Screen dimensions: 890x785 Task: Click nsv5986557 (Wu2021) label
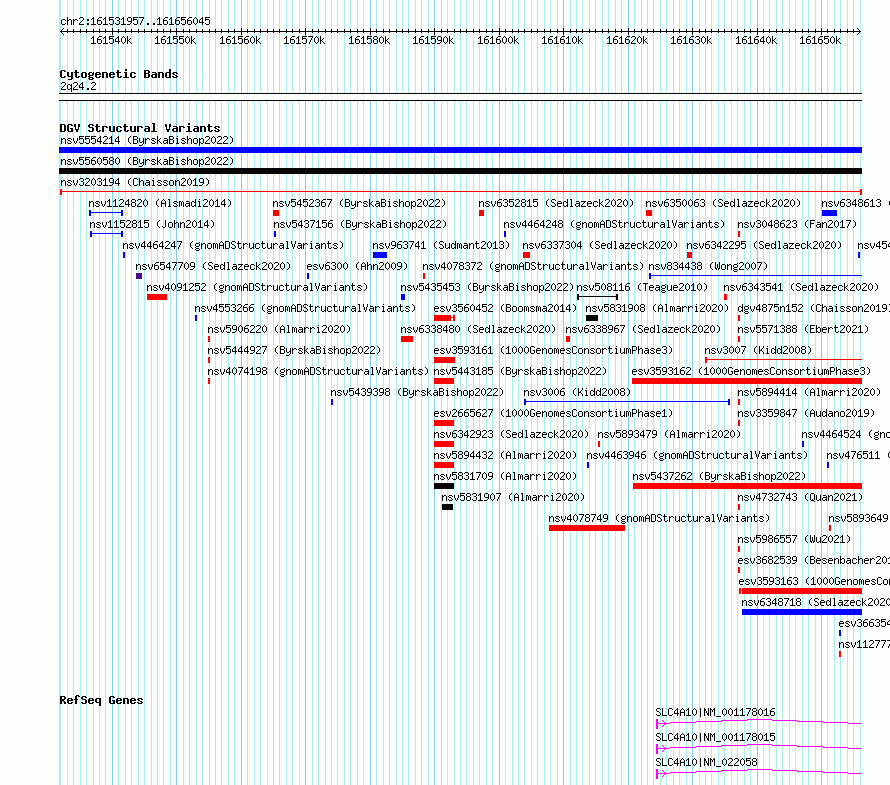(795, 539)
